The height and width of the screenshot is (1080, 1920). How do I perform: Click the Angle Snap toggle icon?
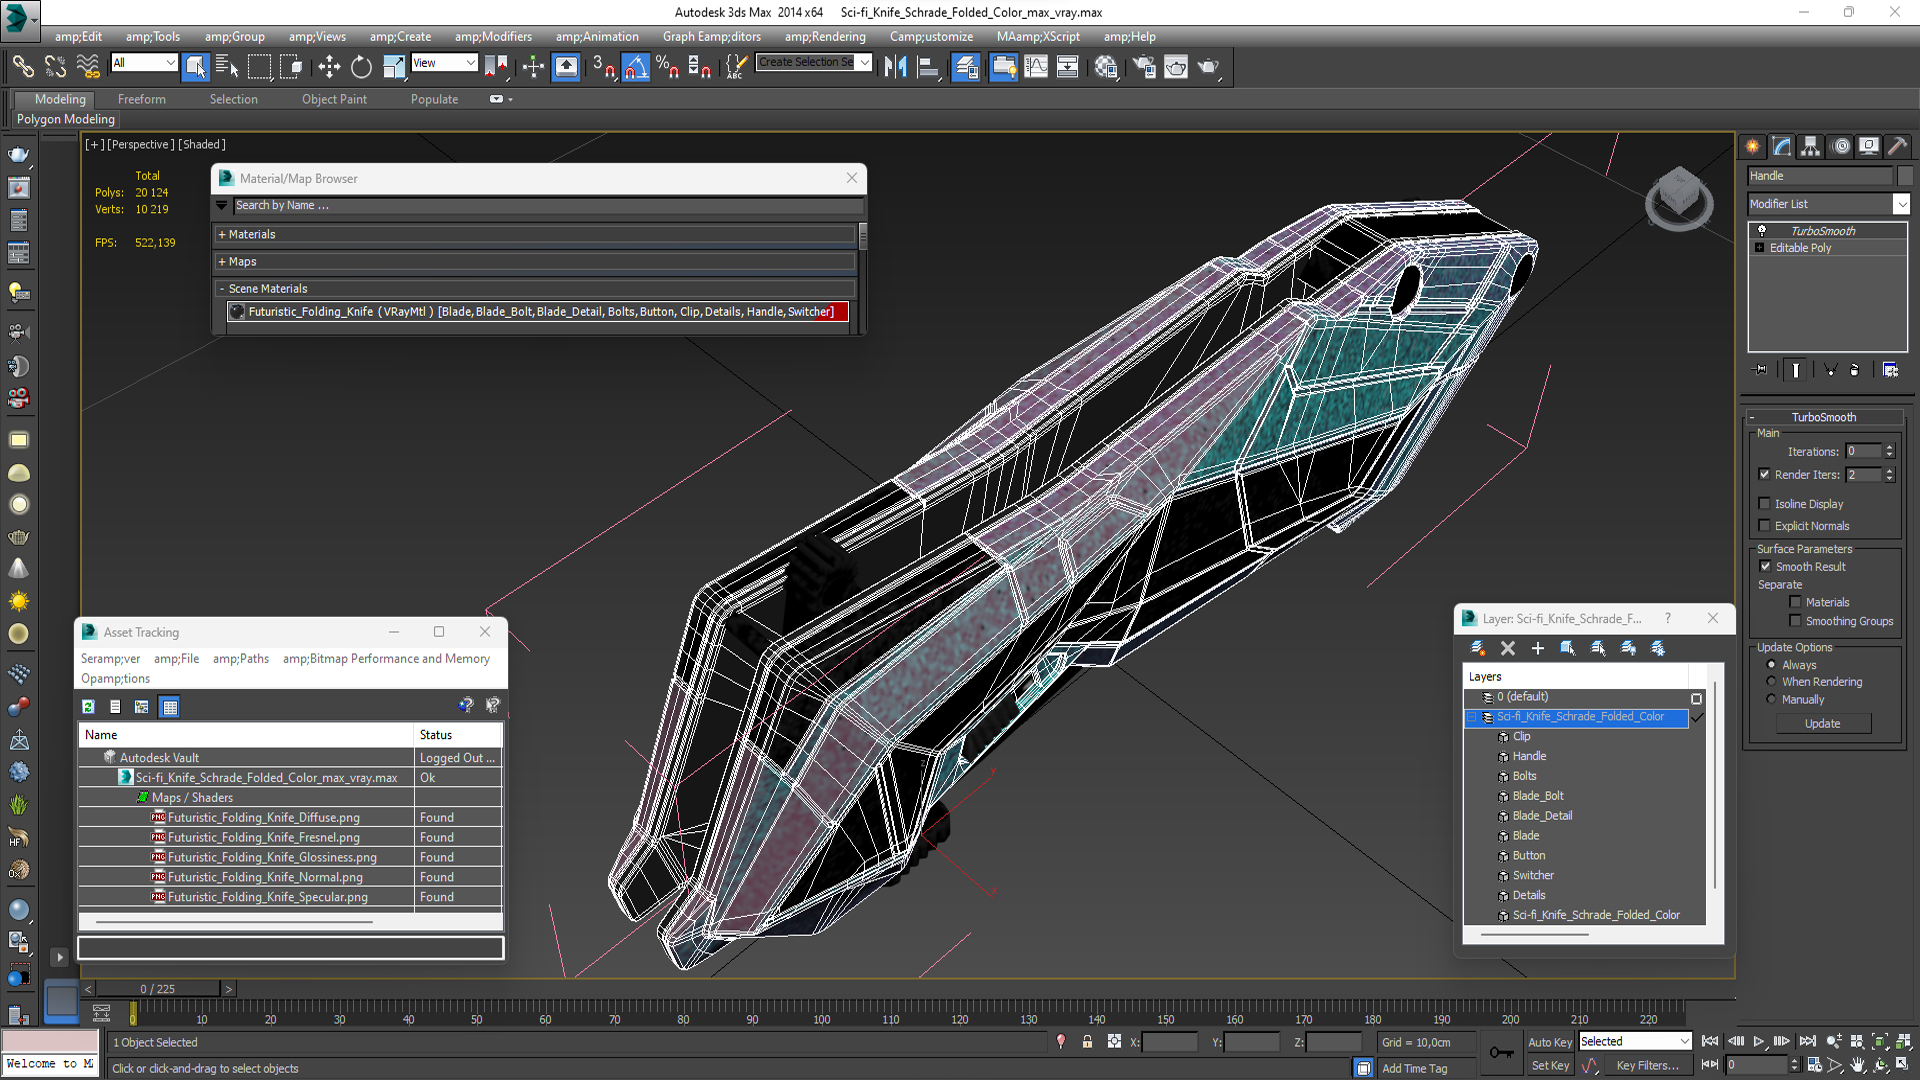pyautogui.click(x=636, y=67)
